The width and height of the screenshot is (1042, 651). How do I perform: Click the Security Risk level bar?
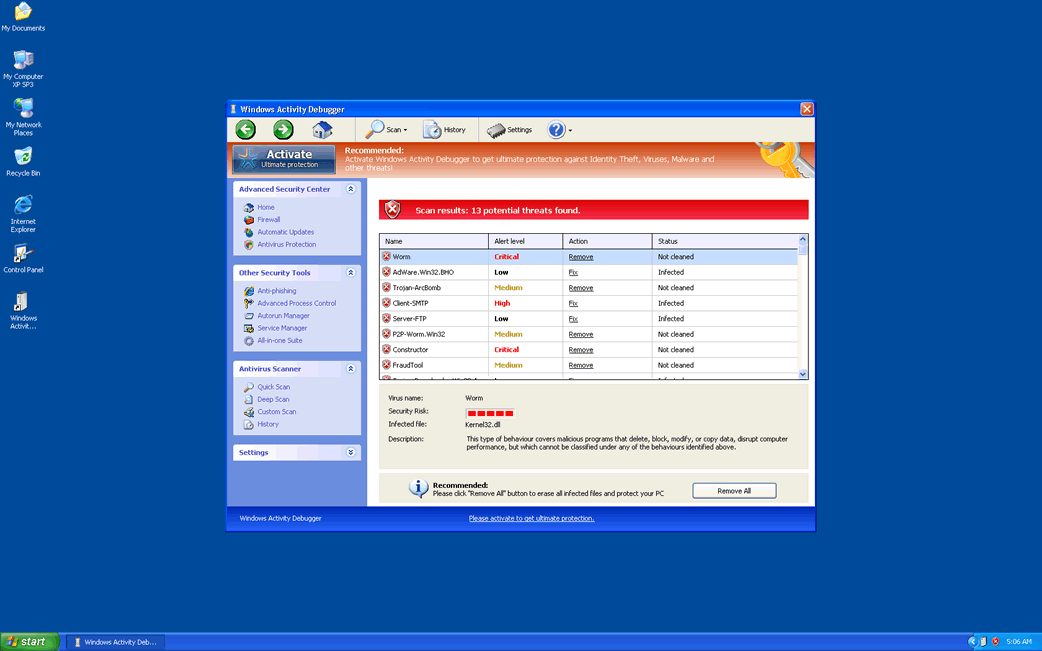[x=490, y=412]
